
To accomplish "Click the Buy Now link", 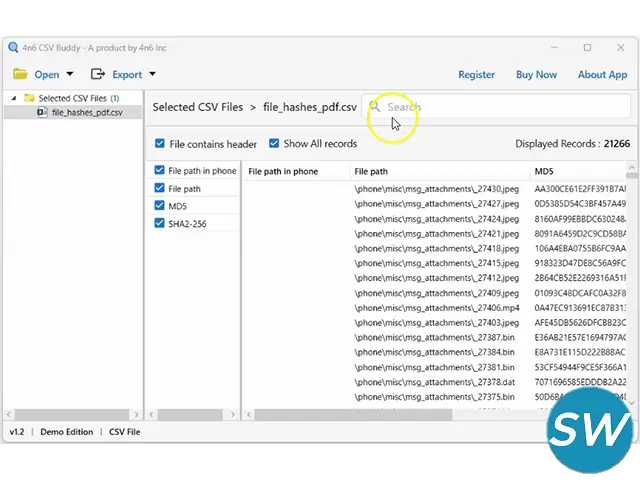I will [536, 74].
